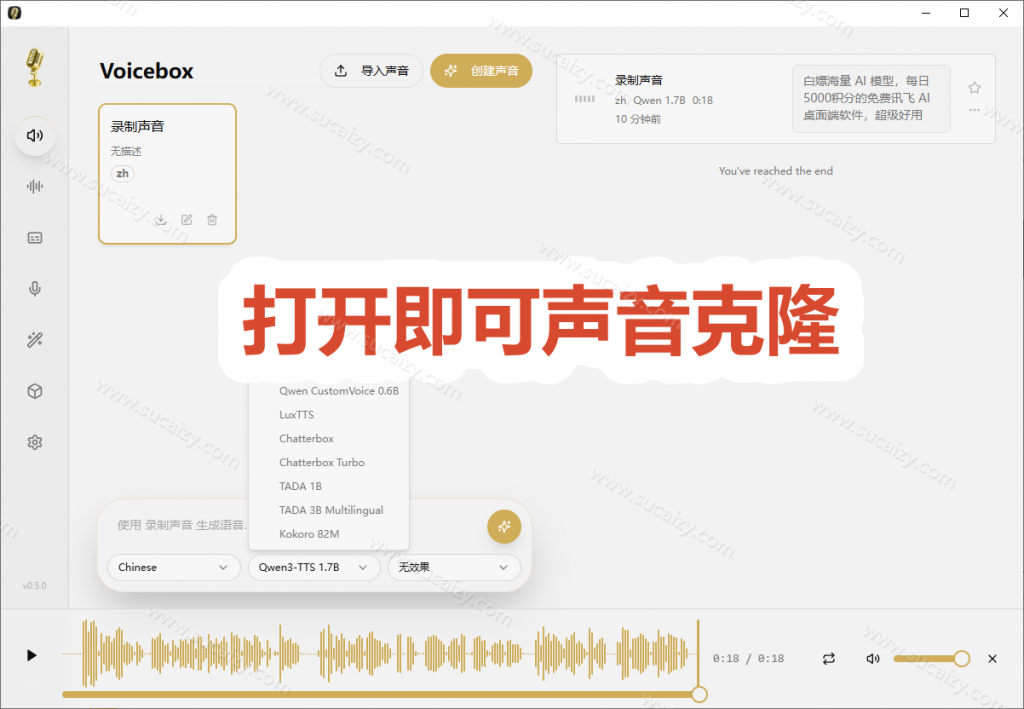This screenshot has width=1024, height=709.
Task: Open the Chinese language dropdown
Action: 173,567
